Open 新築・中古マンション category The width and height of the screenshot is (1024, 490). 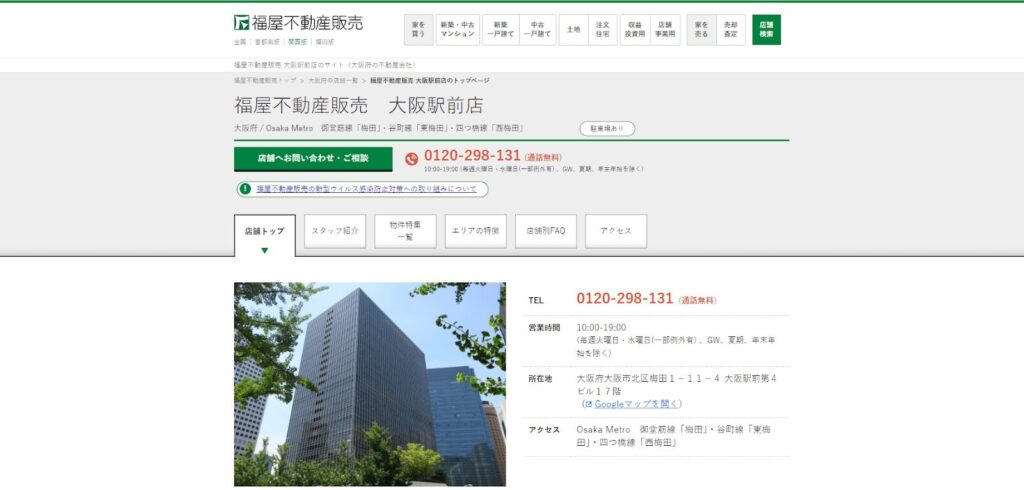[x=458, y=29]
